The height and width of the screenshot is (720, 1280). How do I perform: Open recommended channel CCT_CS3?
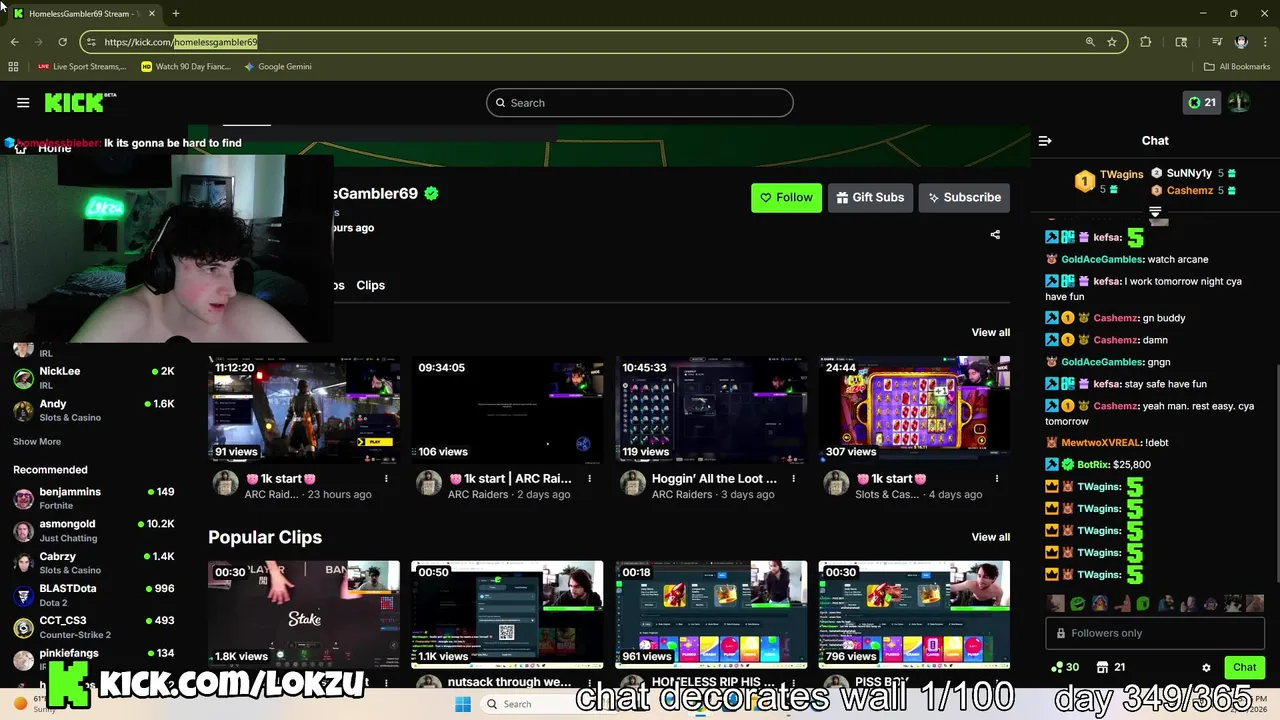[94, 627]
